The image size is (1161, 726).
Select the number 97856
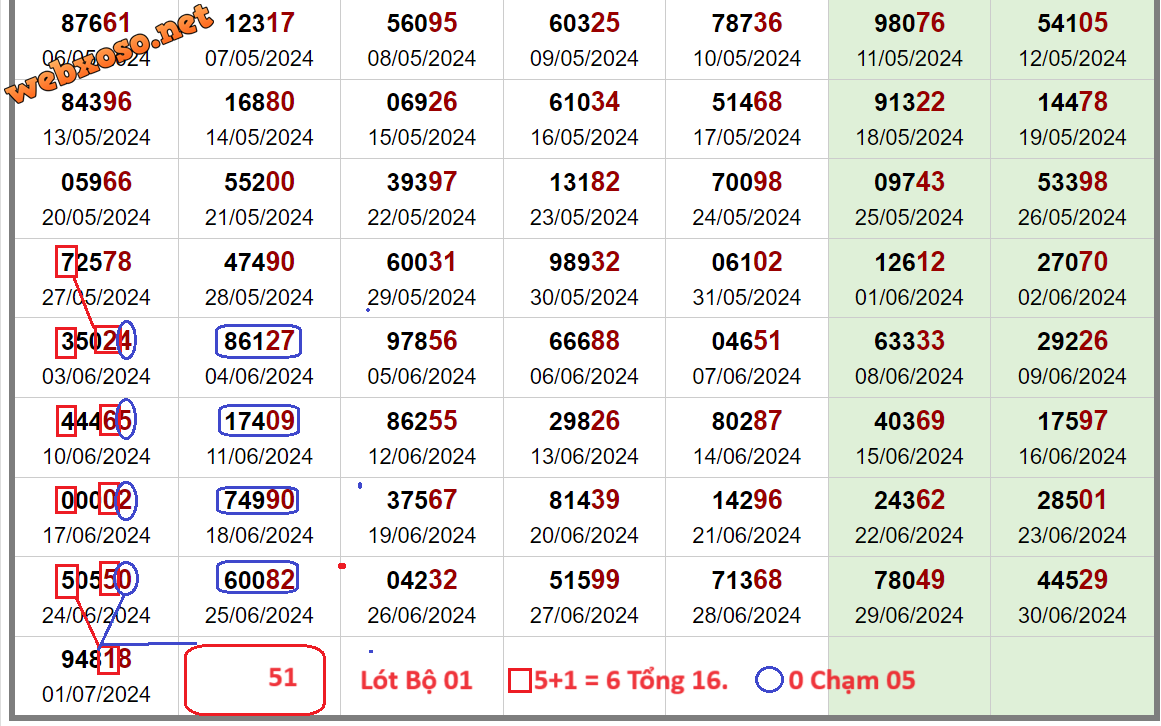(x=422, y=341)
